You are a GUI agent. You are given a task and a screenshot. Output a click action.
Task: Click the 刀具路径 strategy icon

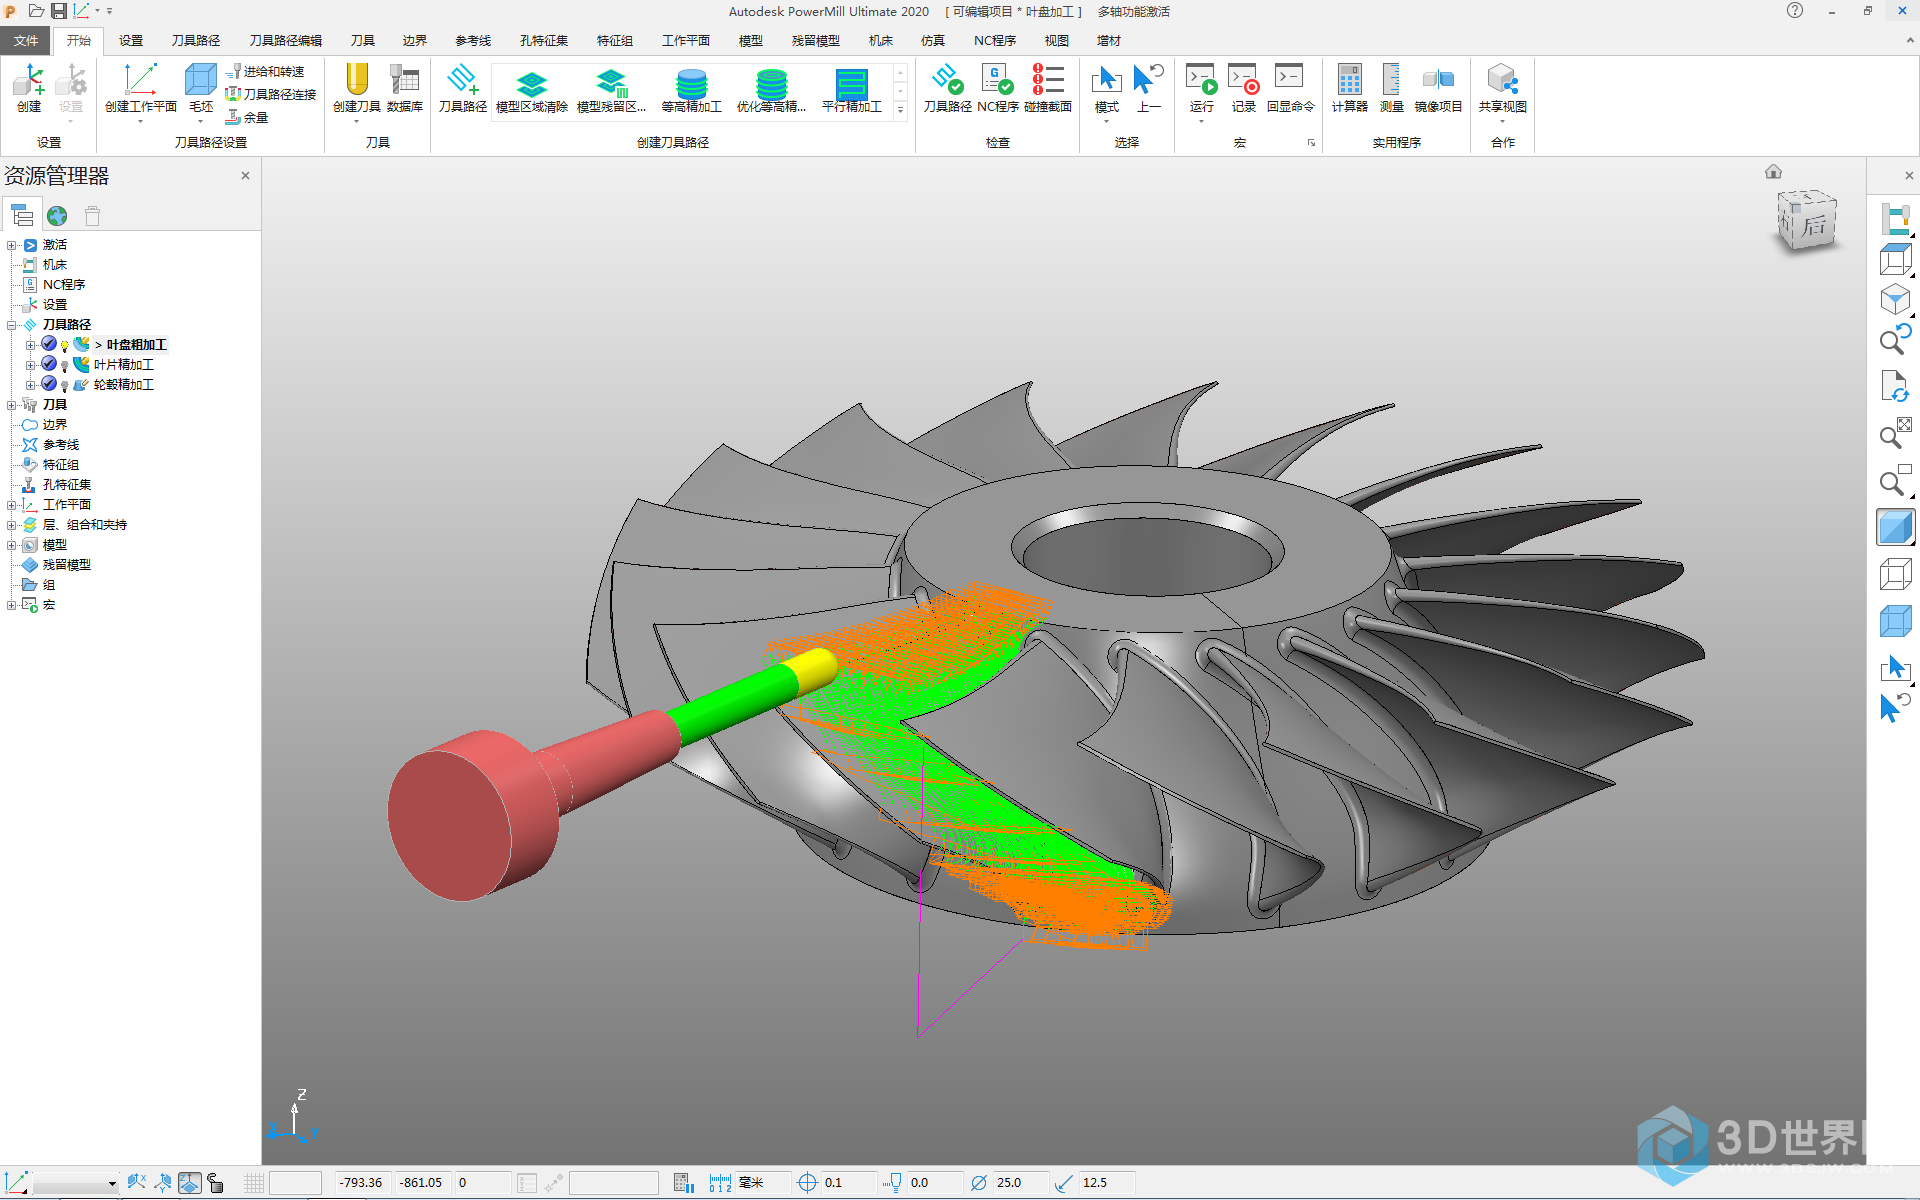click(x=462, y=80)
